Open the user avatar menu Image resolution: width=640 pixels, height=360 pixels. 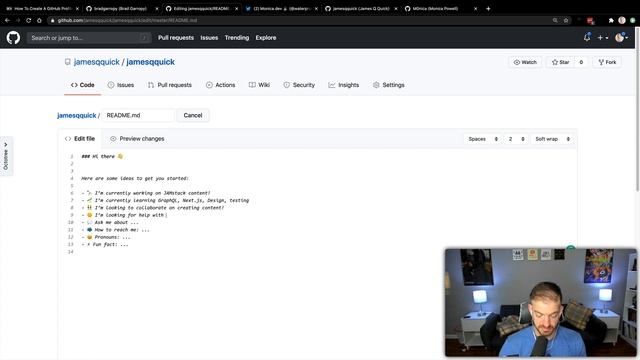tap(621, 38)
